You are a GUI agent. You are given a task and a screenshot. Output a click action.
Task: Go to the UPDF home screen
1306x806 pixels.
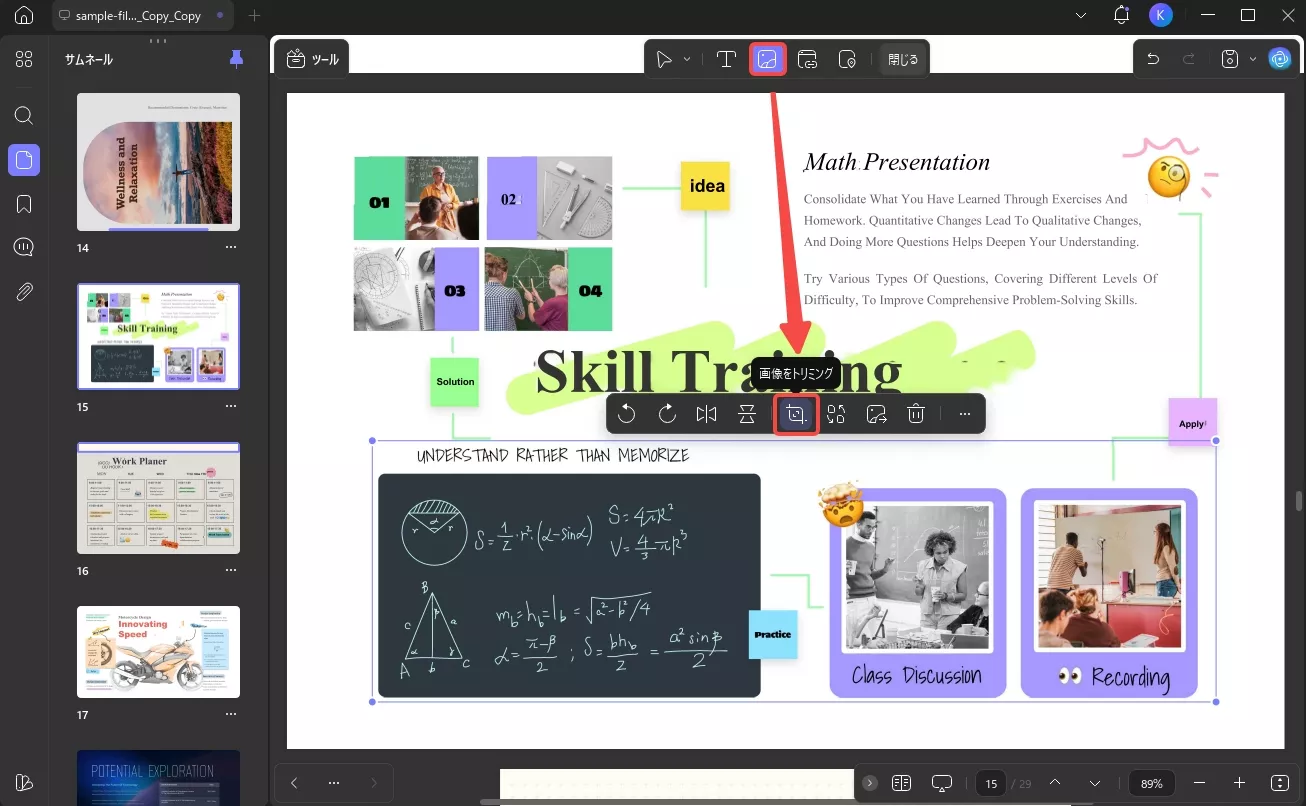click(x=24, y=15)
